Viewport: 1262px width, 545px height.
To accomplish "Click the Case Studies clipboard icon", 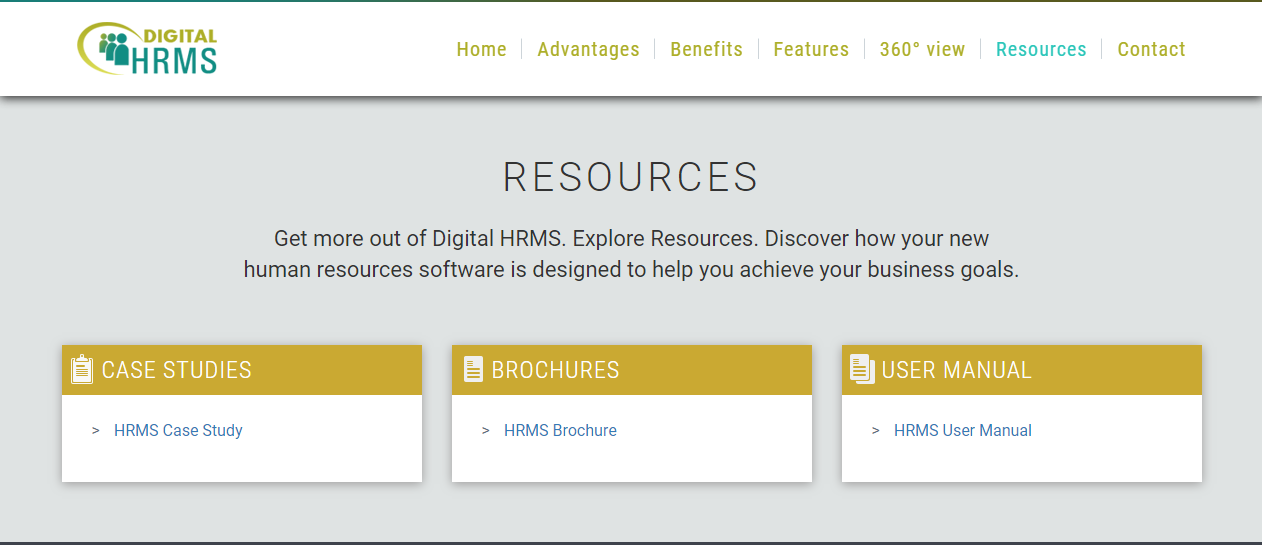I will 82,370.
